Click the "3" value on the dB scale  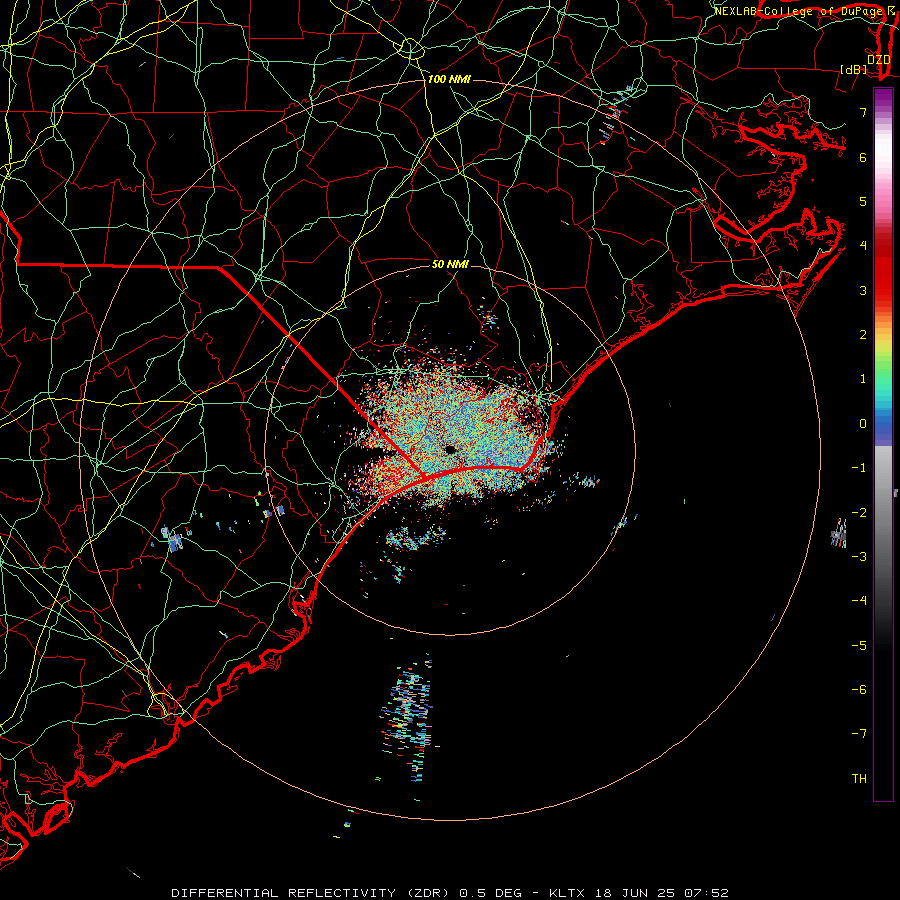pos(863,290)
